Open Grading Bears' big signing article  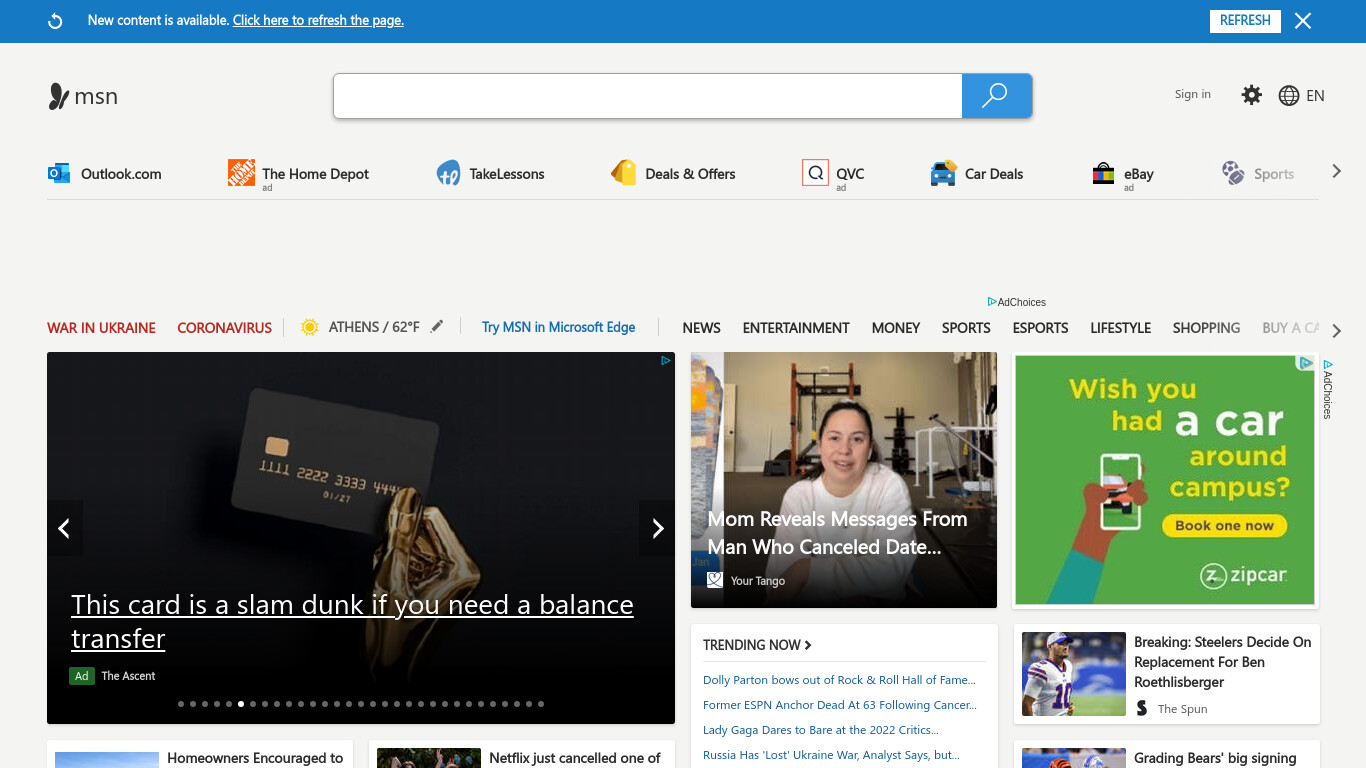(1215, 758)
